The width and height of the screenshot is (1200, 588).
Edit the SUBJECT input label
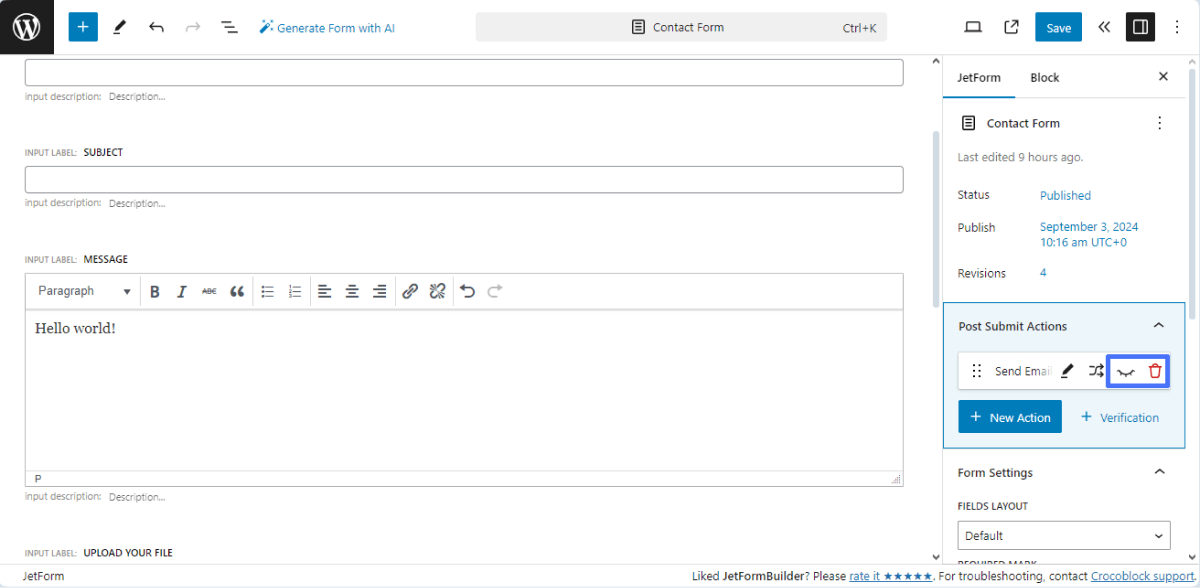click(x=103, y=153)
